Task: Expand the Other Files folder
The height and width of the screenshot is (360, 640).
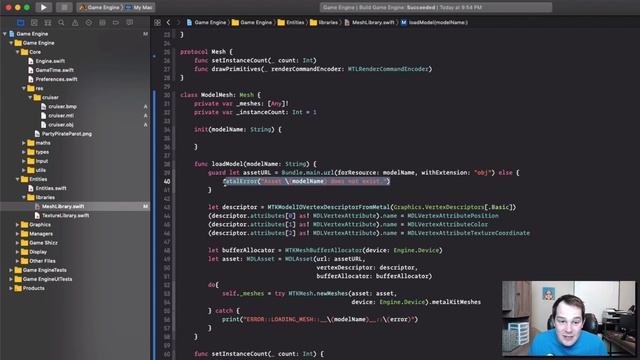Action: click(x=18, y=261)
